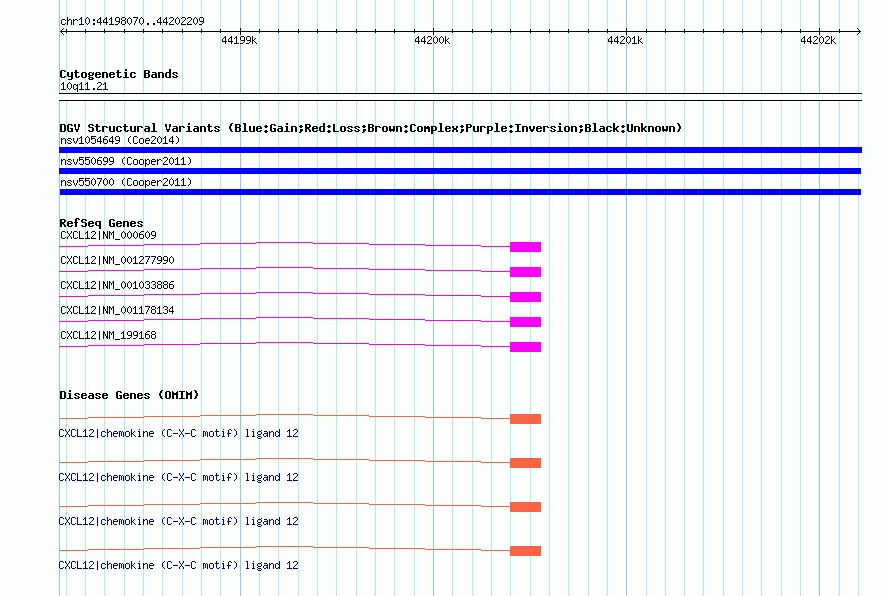Open the bottommost CXCL12 chemokine ligand 12 OMIM link
This screenshot has width=890, height=596.
click(178, 565)
